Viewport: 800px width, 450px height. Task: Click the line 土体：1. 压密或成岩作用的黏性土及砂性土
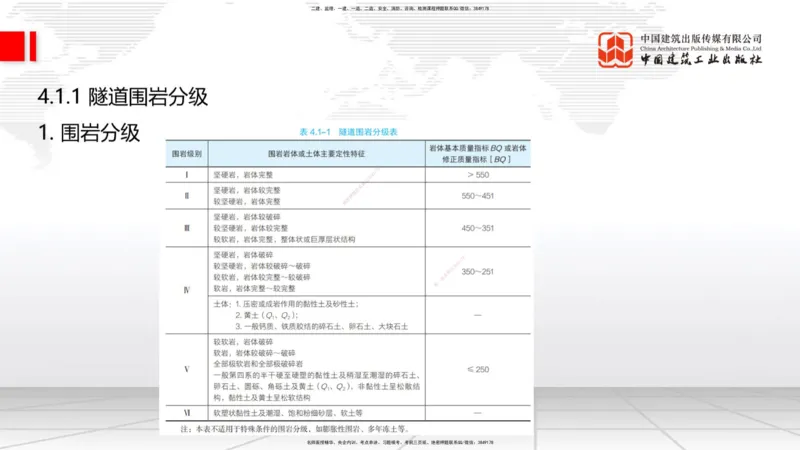tap(286, 304)
